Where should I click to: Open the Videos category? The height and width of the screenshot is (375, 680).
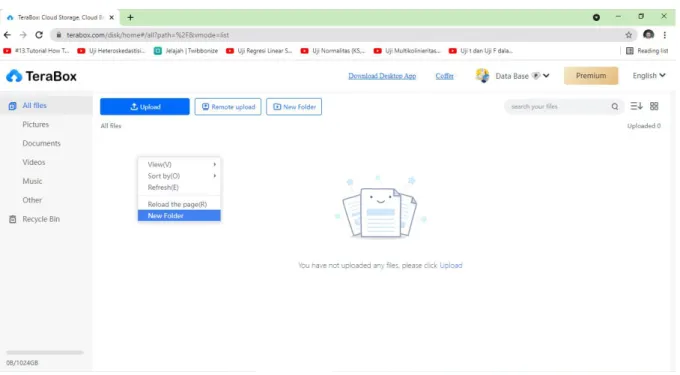[x=34, y=162]
